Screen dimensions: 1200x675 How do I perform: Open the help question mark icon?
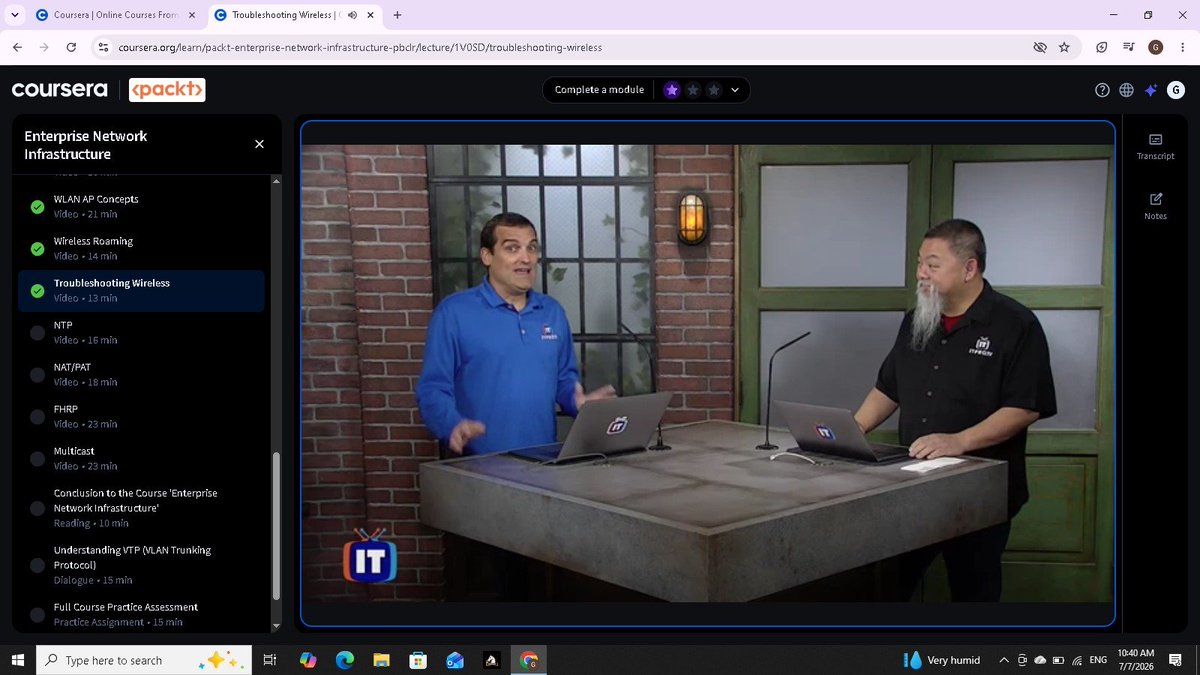pos(1102,90)
